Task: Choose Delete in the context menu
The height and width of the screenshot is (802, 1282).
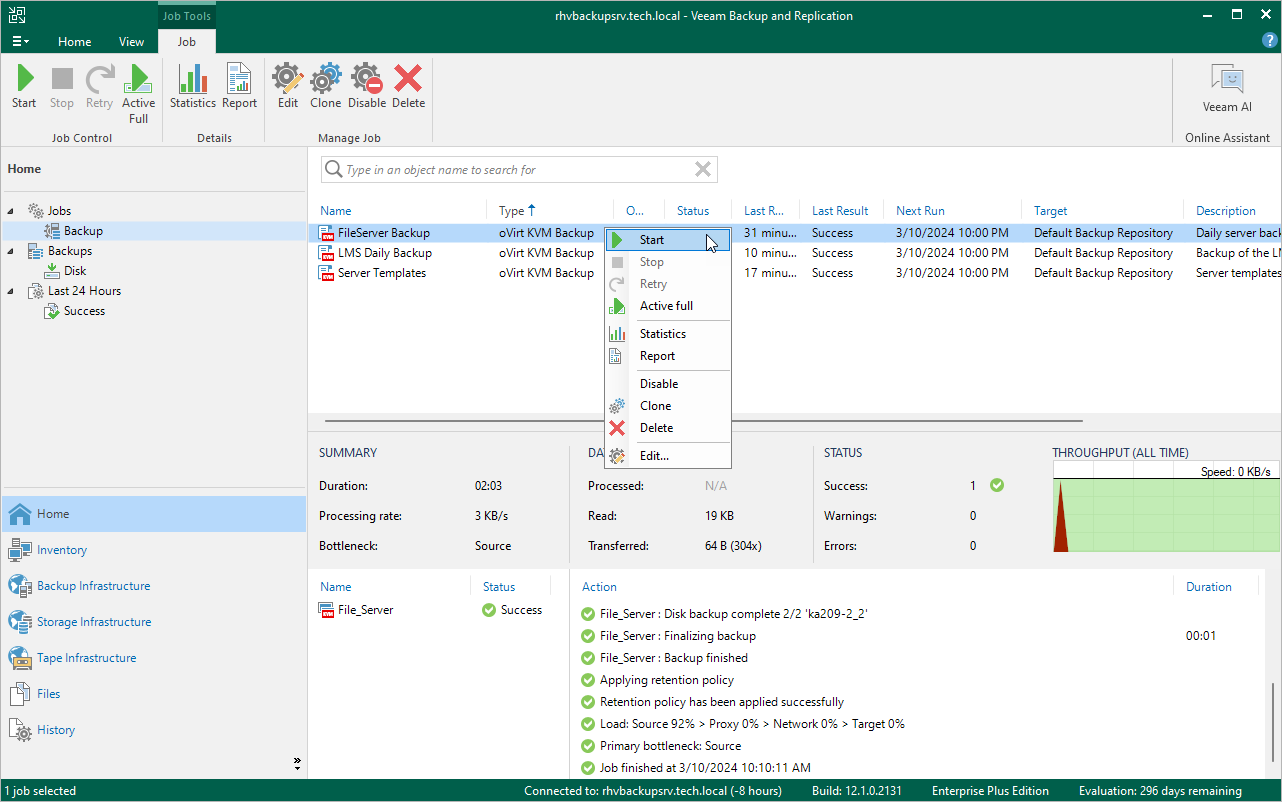Action: [668, 428]
